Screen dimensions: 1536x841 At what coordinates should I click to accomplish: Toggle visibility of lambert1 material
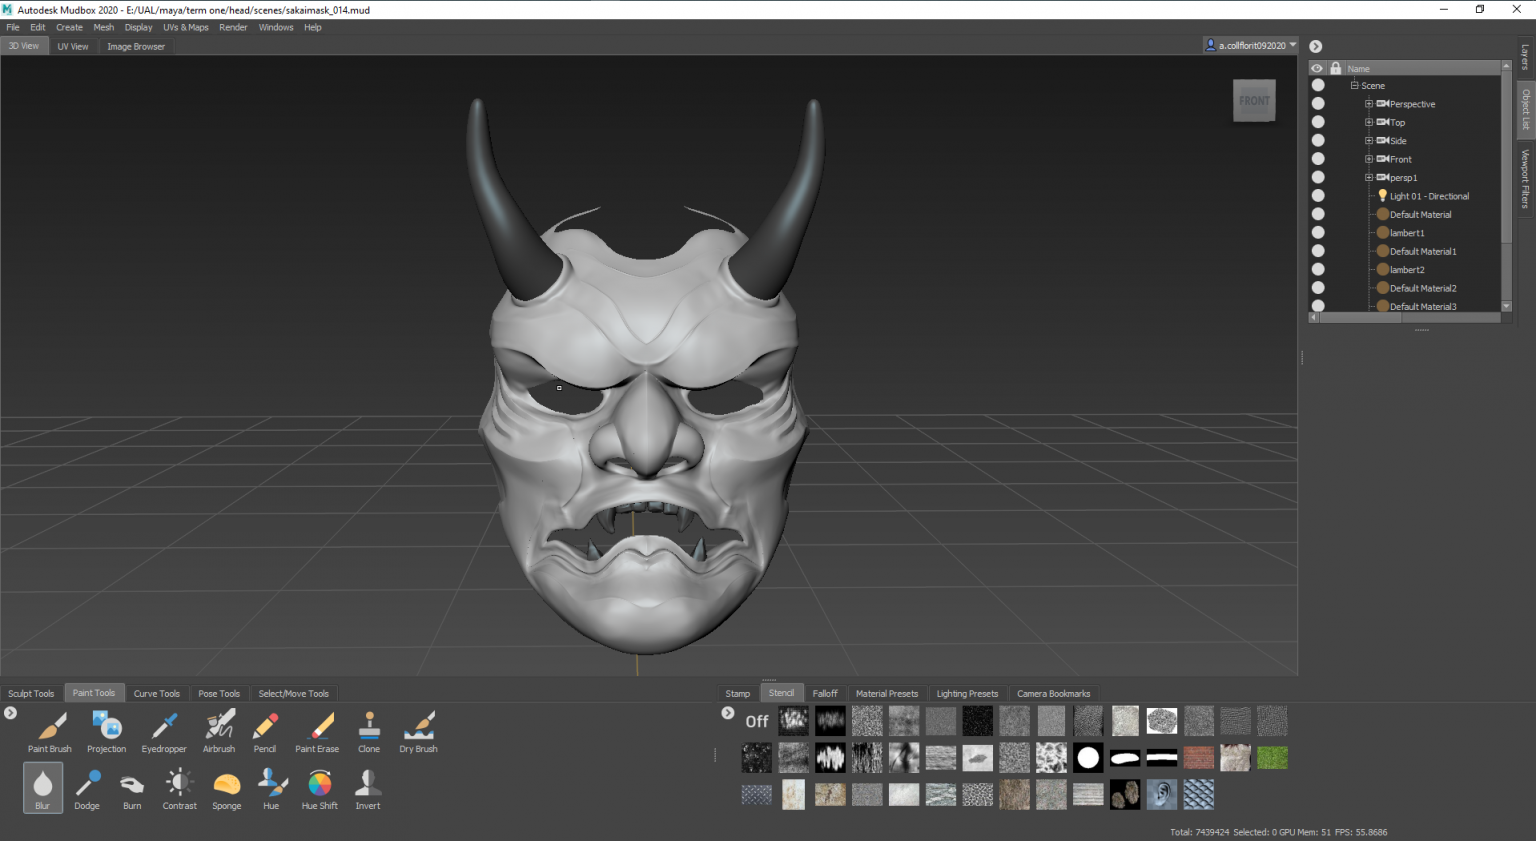tap(1317, 232)
